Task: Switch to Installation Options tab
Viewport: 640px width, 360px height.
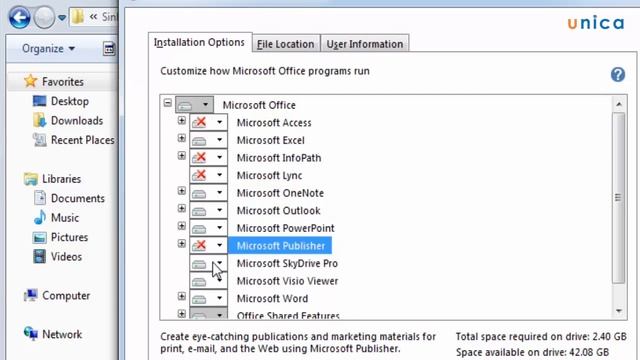Action: pyautogui.click(x=200, y=42)
